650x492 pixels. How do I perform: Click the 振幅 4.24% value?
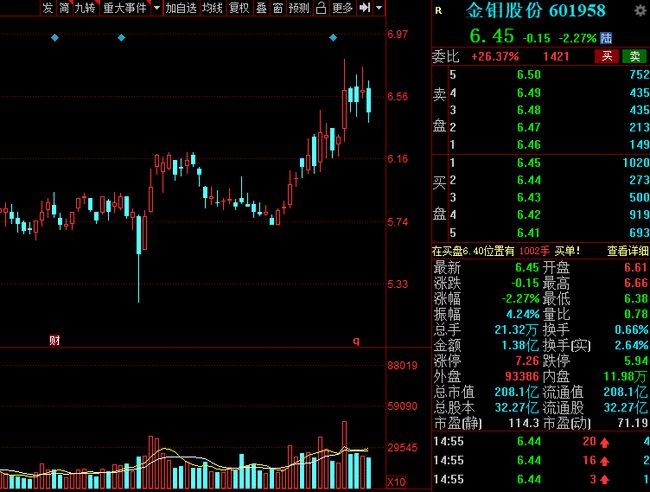pos(523,314)
